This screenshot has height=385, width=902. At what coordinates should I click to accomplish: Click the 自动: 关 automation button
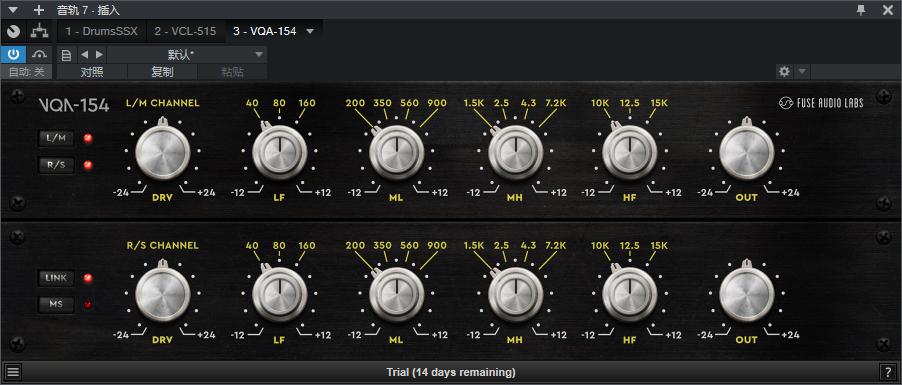26,72
